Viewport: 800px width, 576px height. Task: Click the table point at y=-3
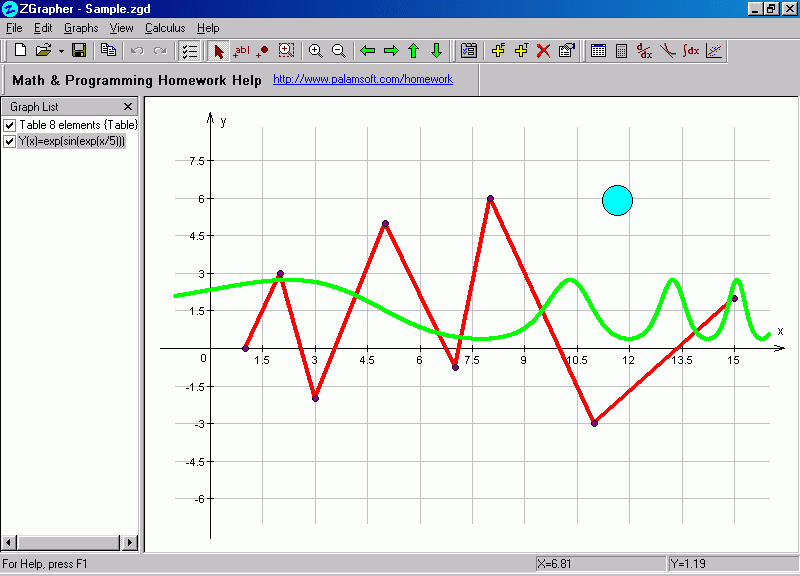(x=594, y=423)
